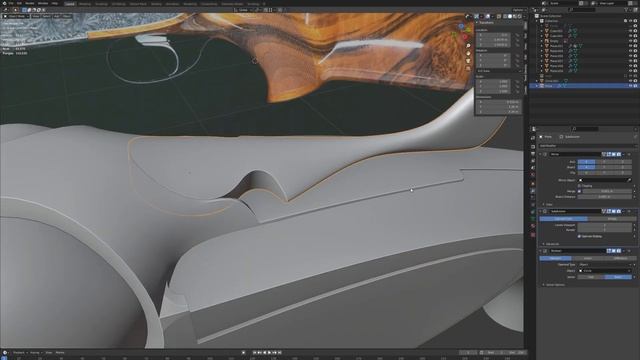Open the Texture properties tab
Image resolution: width=640 pixels, height=360 pixels.
click(x=533, y=235)
